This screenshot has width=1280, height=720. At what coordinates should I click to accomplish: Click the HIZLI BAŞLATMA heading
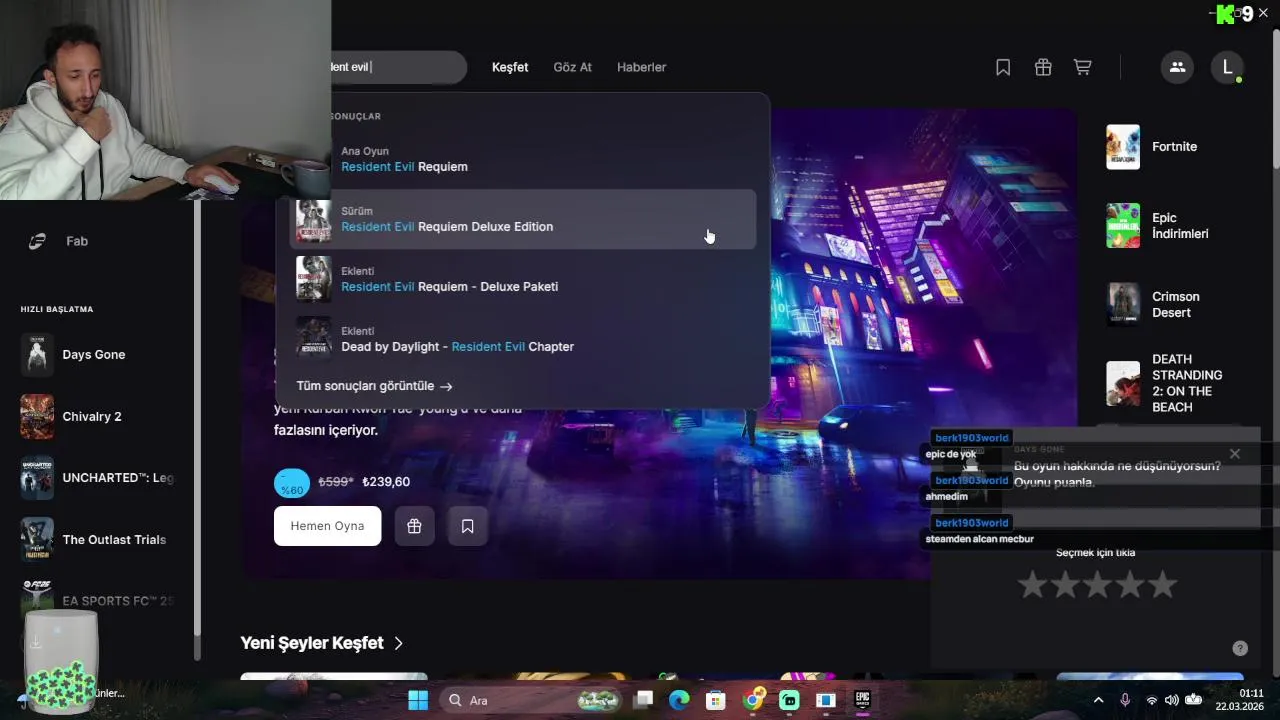click(x=57, y=309)
